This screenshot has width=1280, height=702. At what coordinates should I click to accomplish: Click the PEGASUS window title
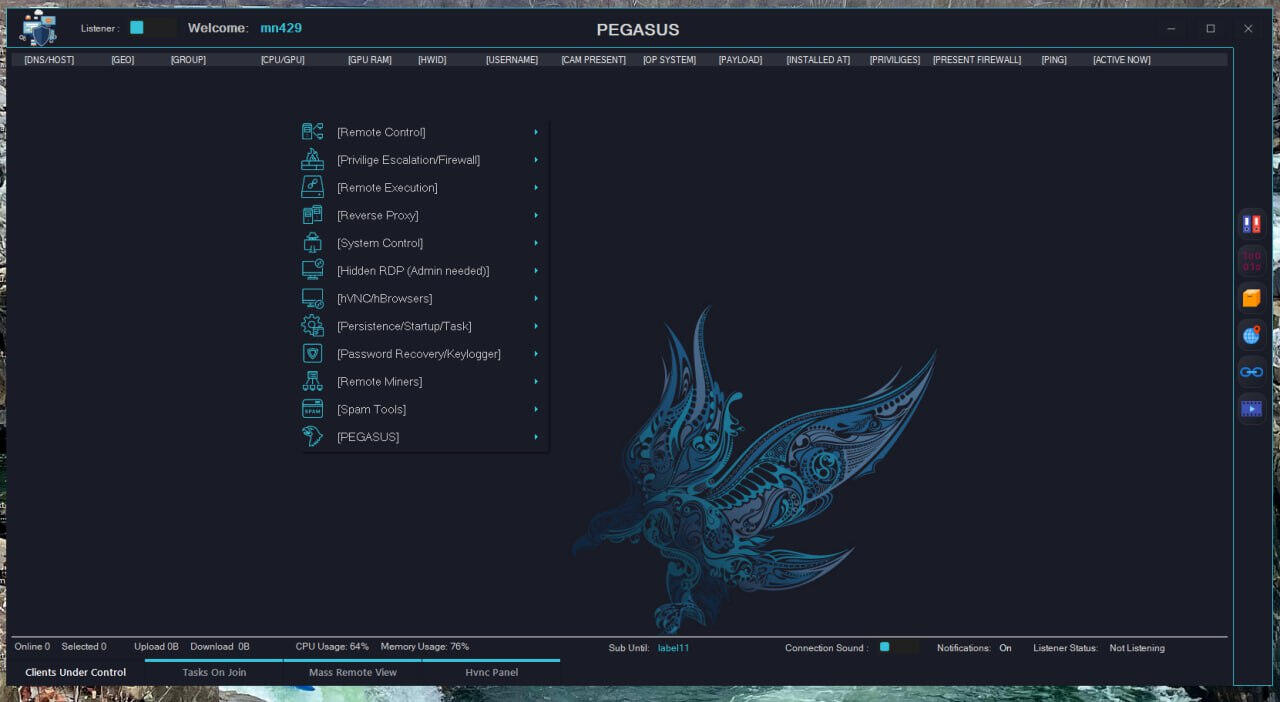(638, 30)
